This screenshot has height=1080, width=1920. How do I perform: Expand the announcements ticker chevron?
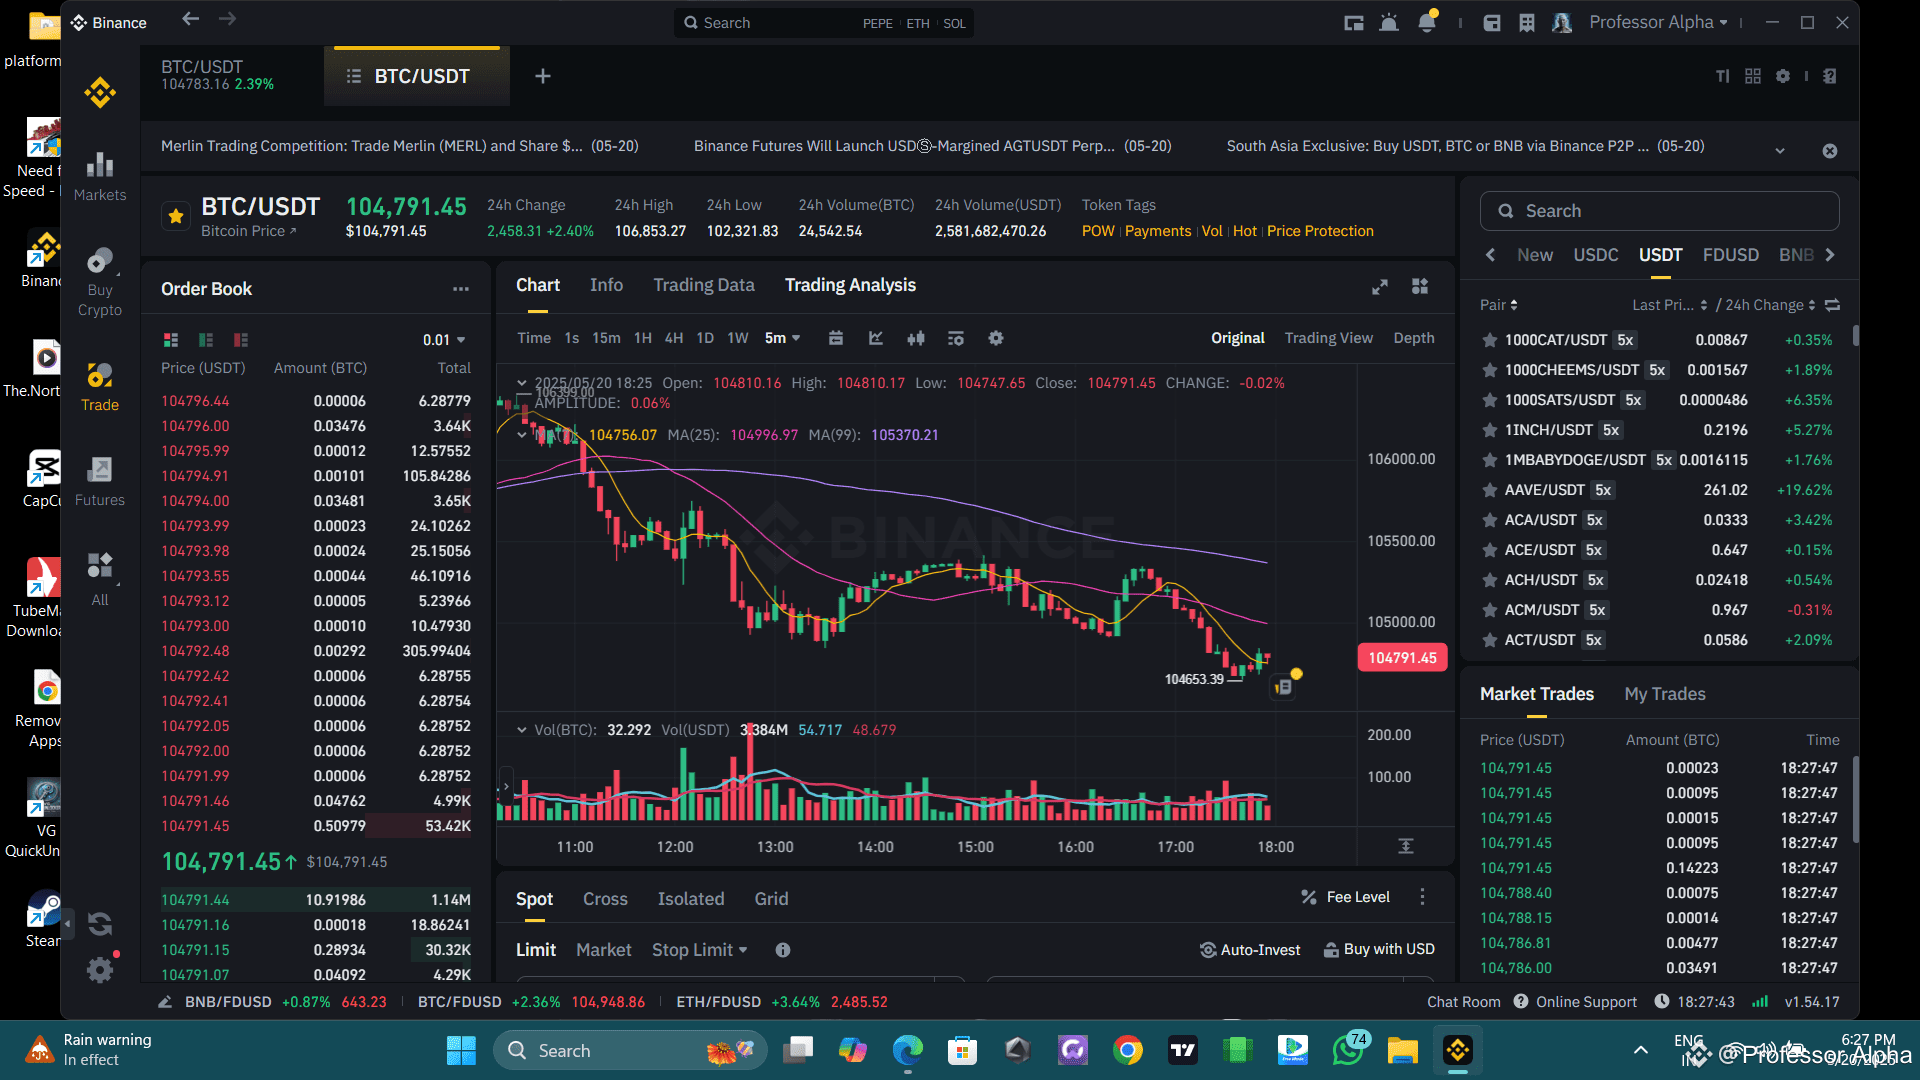pos(1780,150)
